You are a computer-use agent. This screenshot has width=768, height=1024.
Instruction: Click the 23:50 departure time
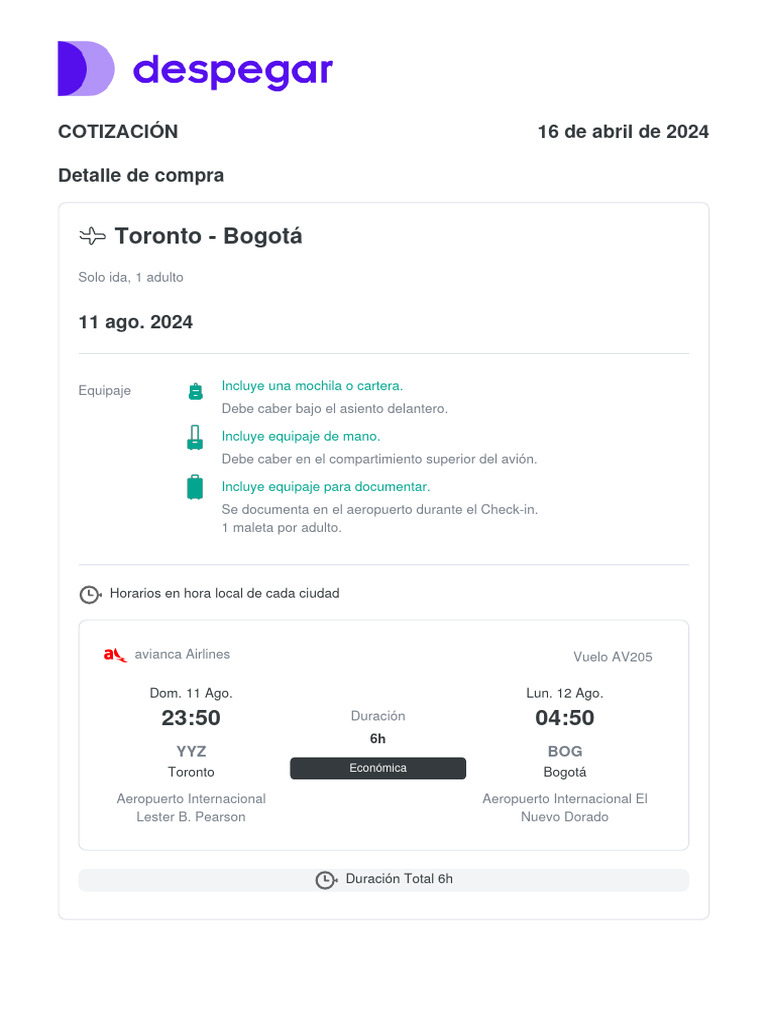click(x=191, y=718)
